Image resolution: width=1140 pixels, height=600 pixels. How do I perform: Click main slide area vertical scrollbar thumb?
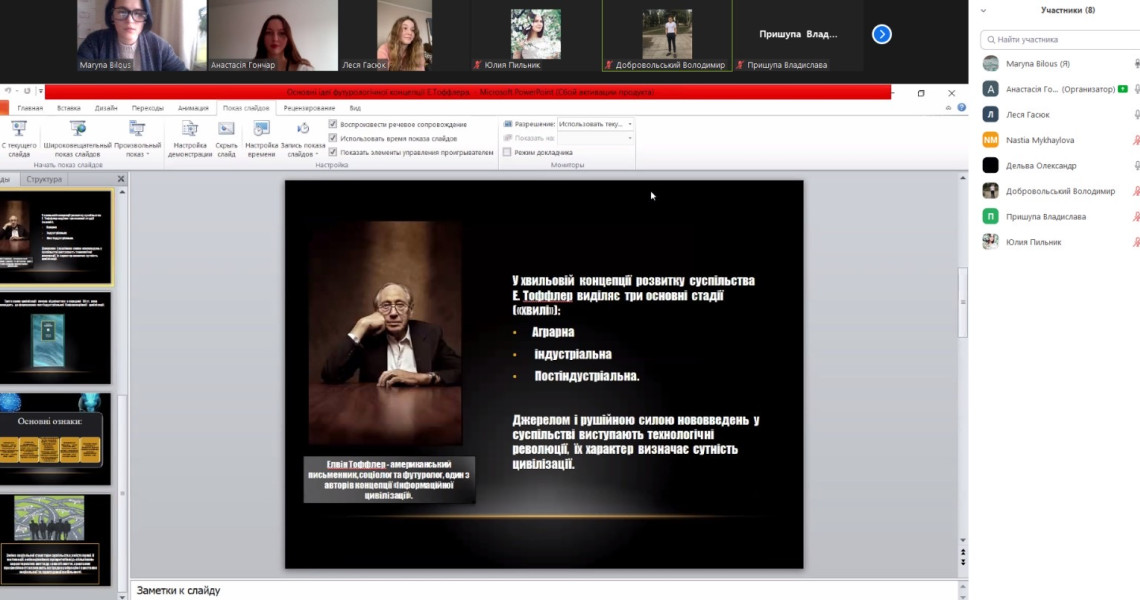(x=963, y=303)
